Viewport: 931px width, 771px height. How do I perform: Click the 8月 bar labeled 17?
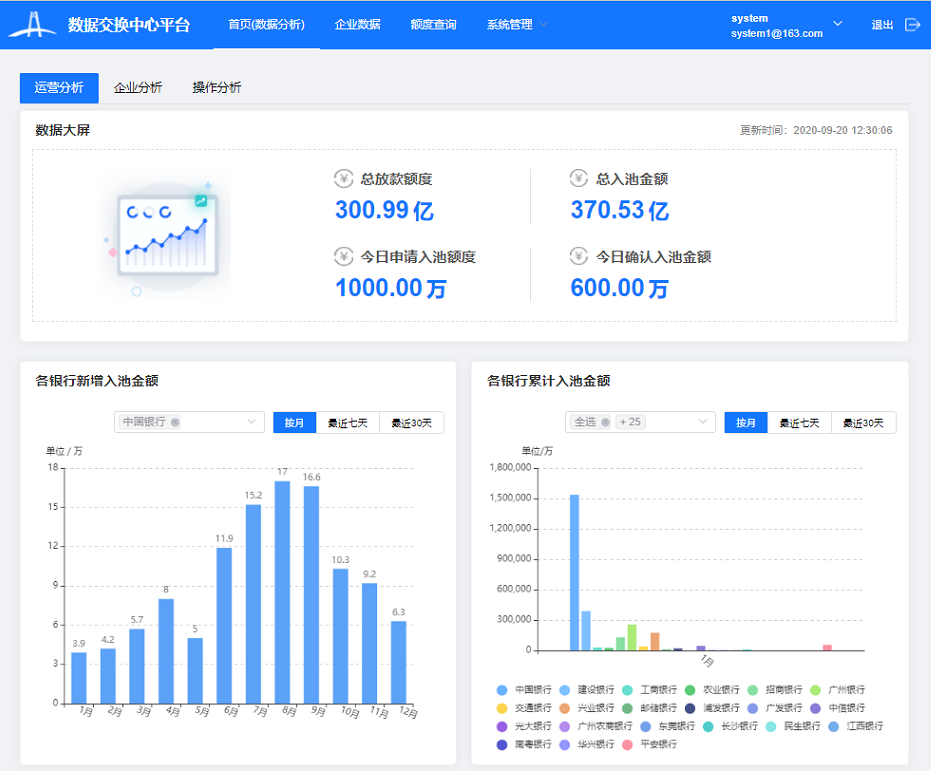pos(282,591)
